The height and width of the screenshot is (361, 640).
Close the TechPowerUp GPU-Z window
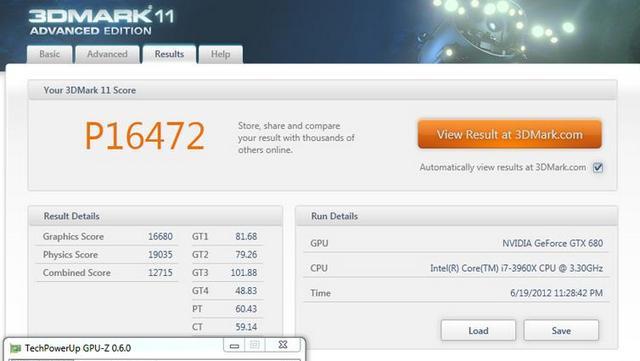pyautogui.click(x=283, y=345)
